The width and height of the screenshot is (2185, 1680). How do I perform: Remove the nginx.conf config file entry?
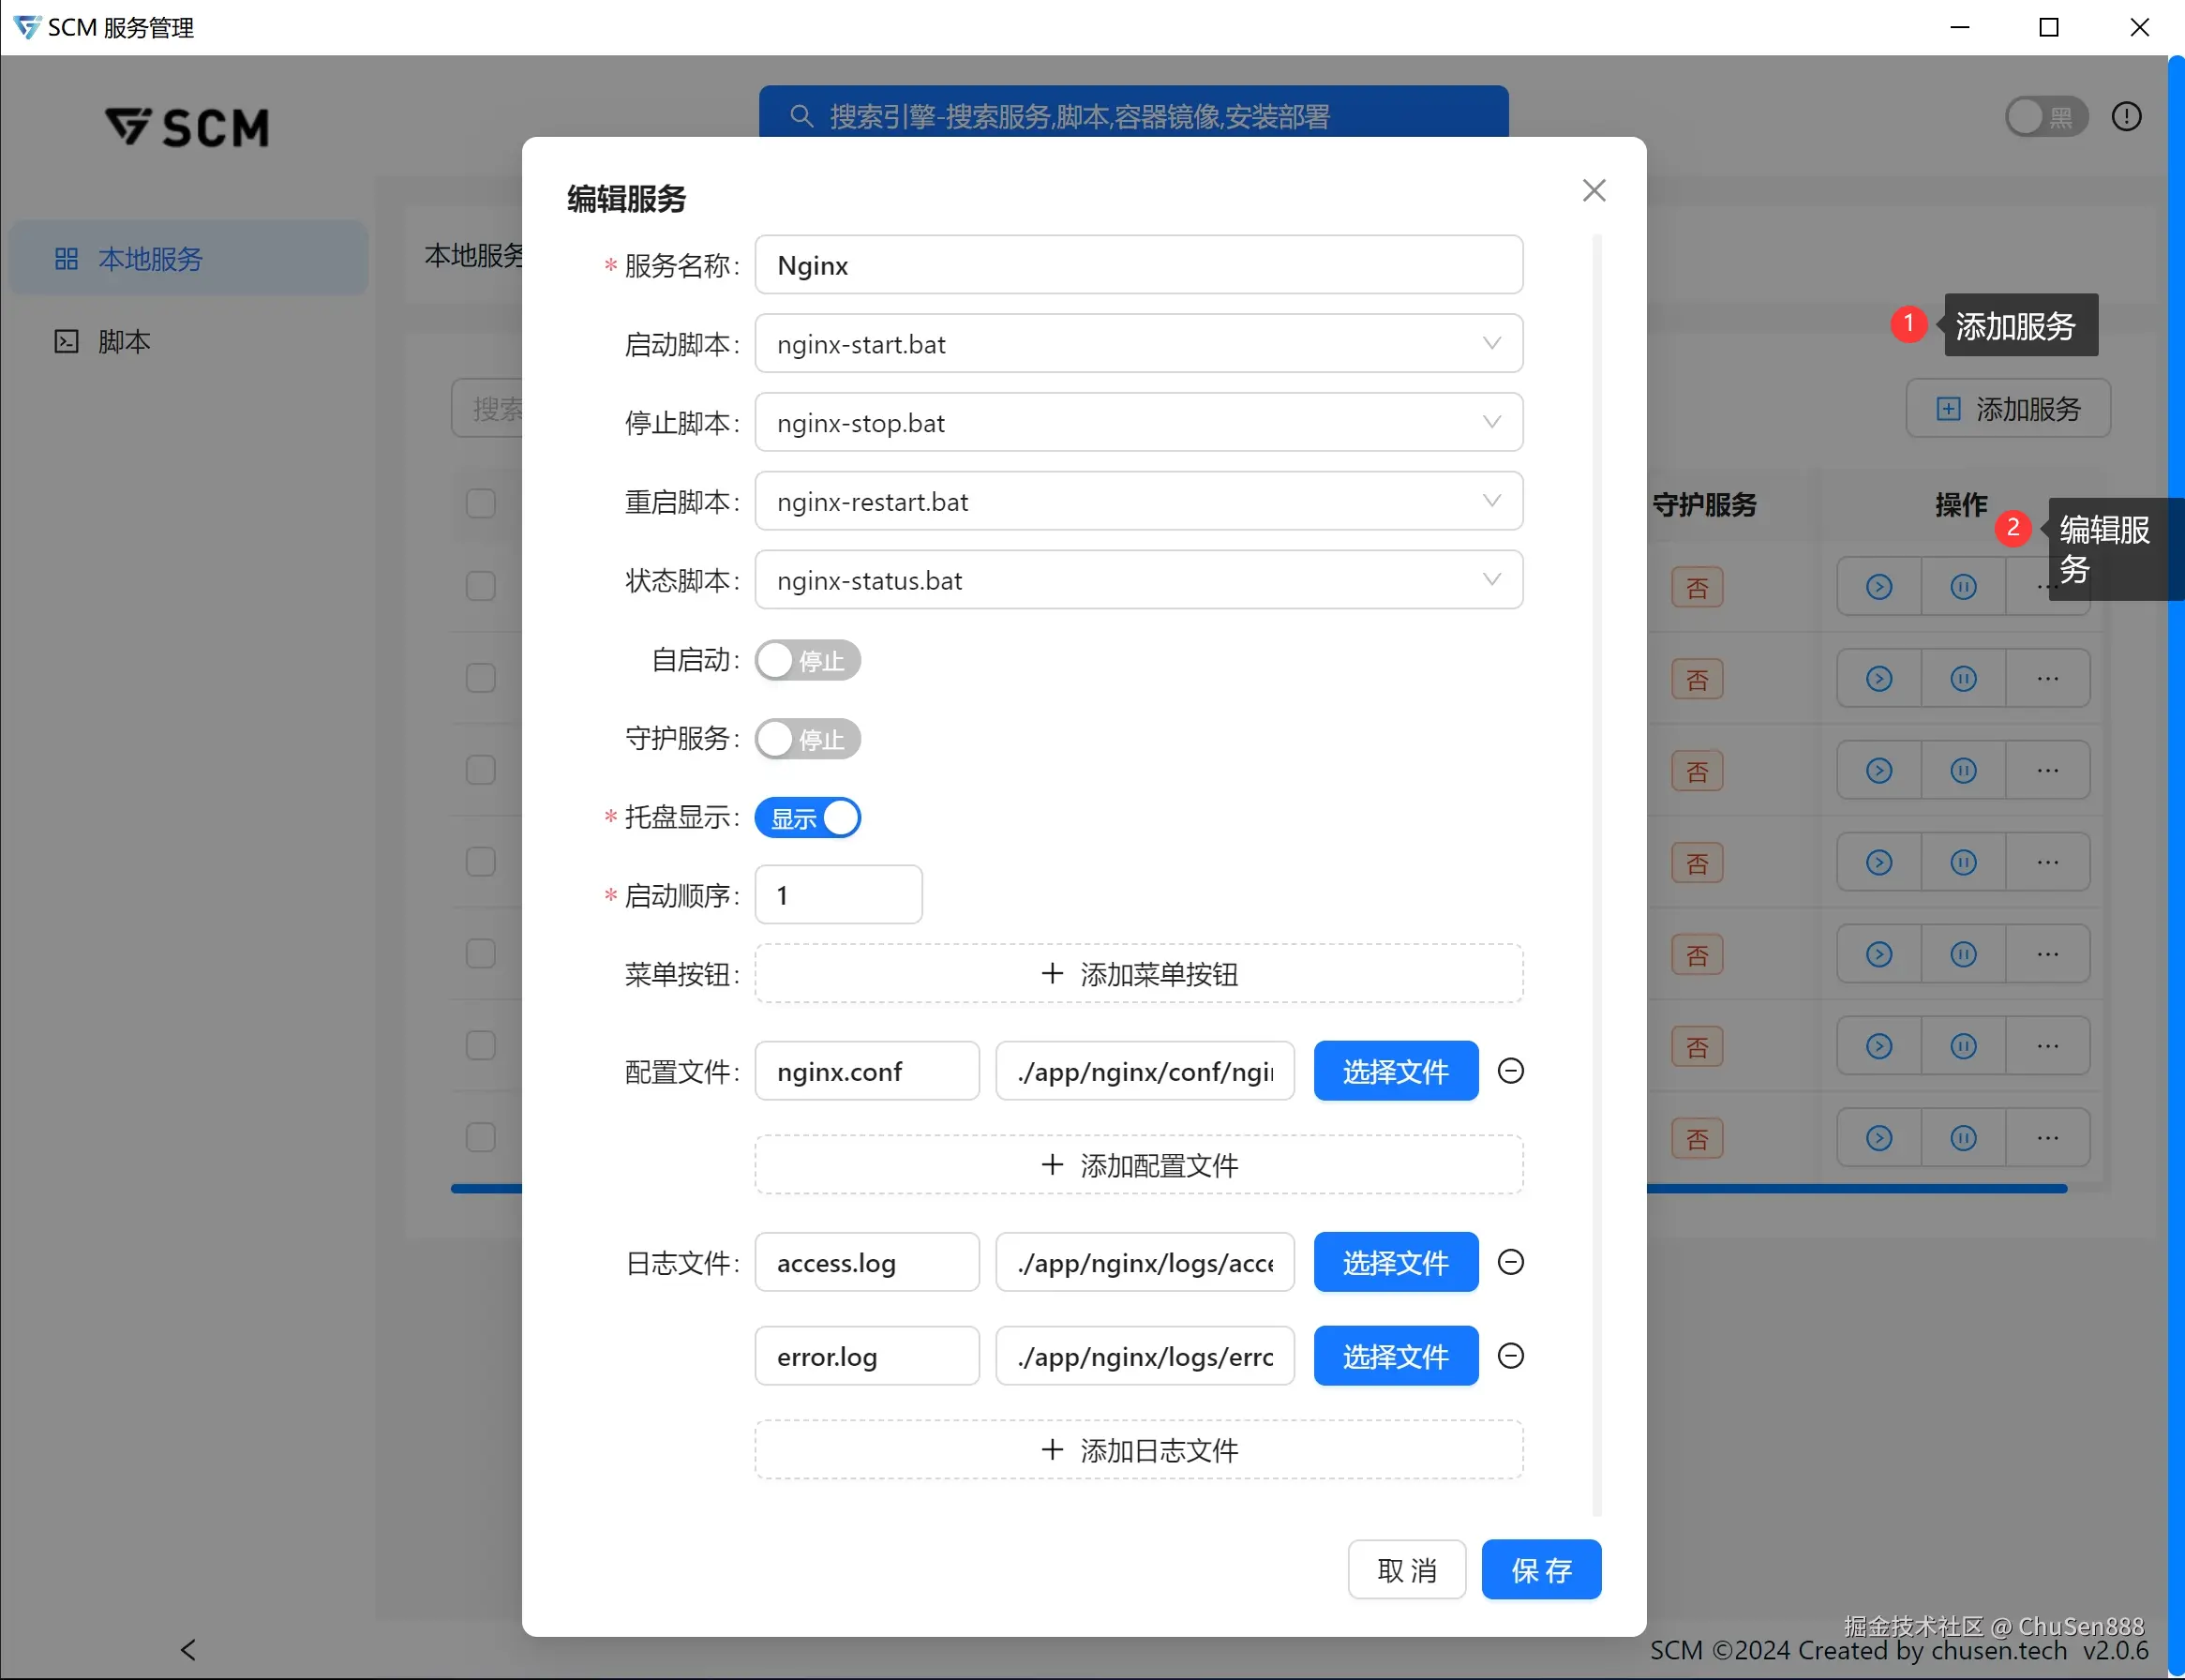[1510, 1071]
